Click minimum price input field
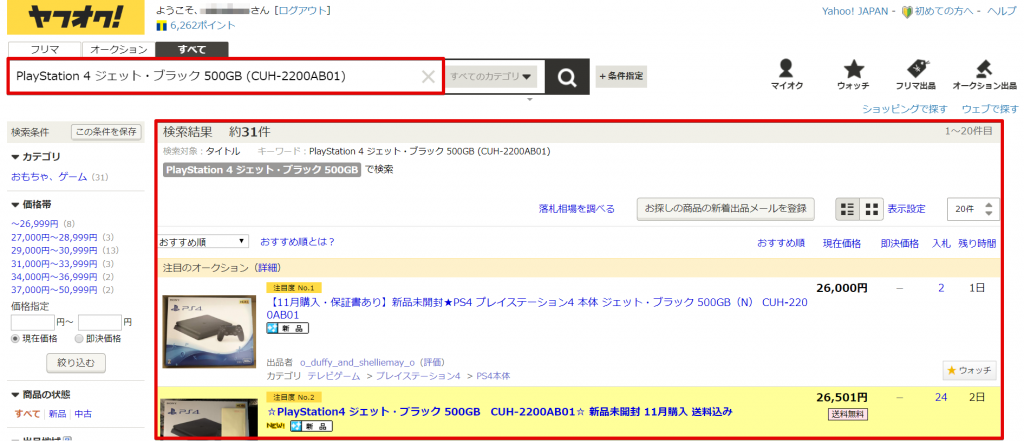Image resolution: width=1024 pixels, height=442 pixels. pyautogui.click(x=32, y=323)
